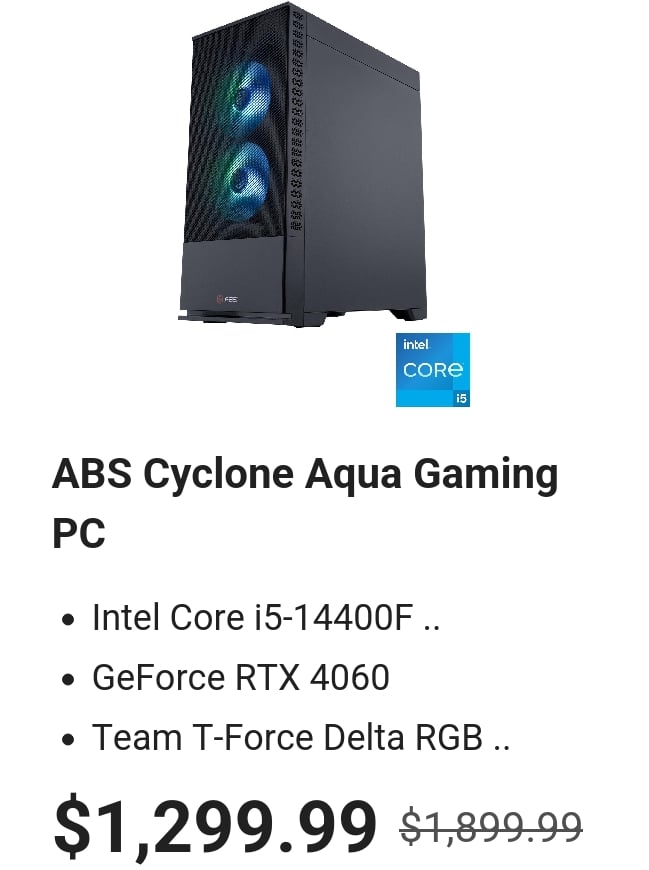The image size is (649, 870).
Task: Click the i5 corner tag on the badge
Action: point(461,398)
